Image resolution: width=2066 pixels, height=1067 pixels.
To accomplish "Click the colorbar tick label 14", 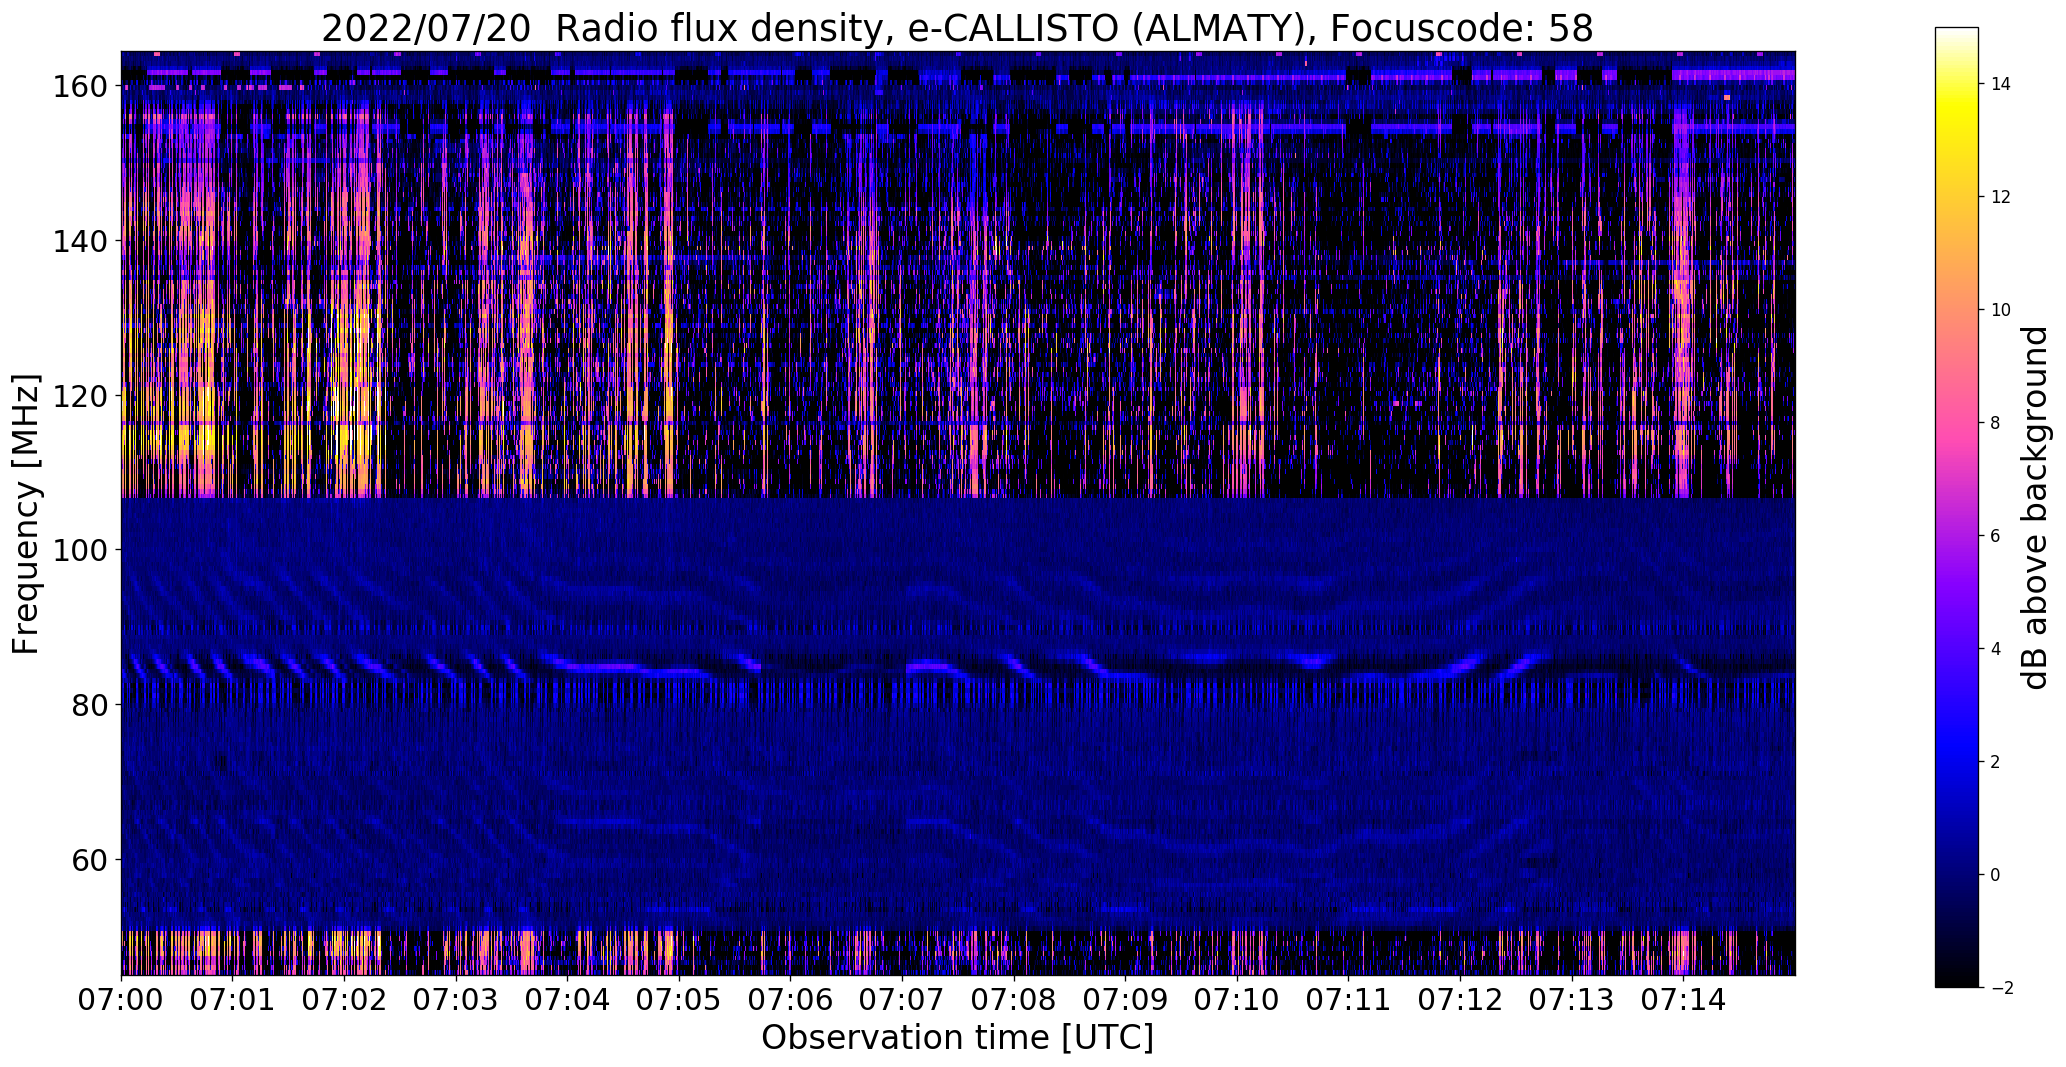I will tap(2001, 85).
